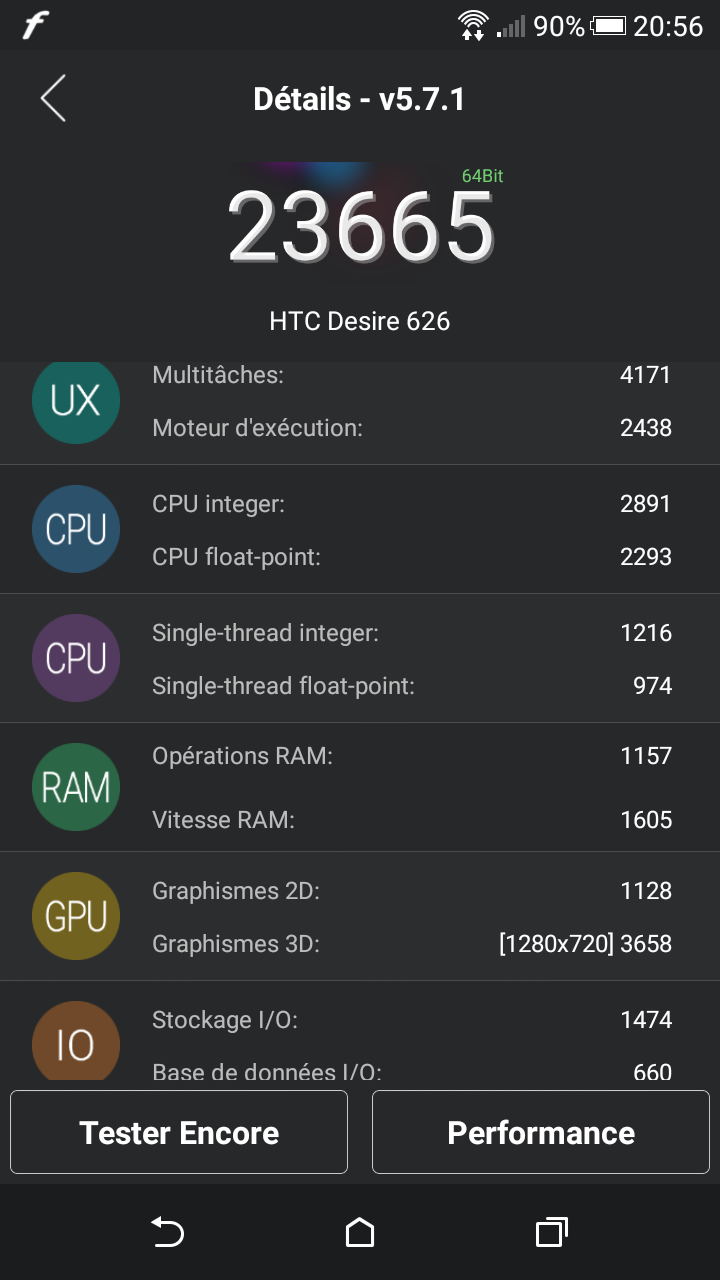Image resolution: width=720 pixels, height=1280 pixels.
Task: Tap the back arrow in the header
Action: pos(53,99)
